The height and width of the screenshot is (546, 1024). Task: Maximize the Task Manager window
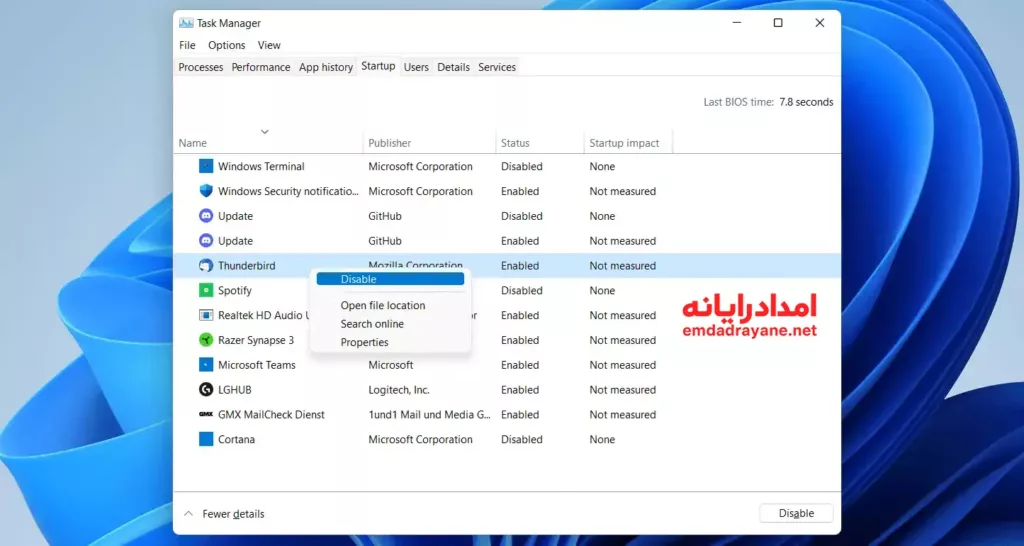pos(778,23)
